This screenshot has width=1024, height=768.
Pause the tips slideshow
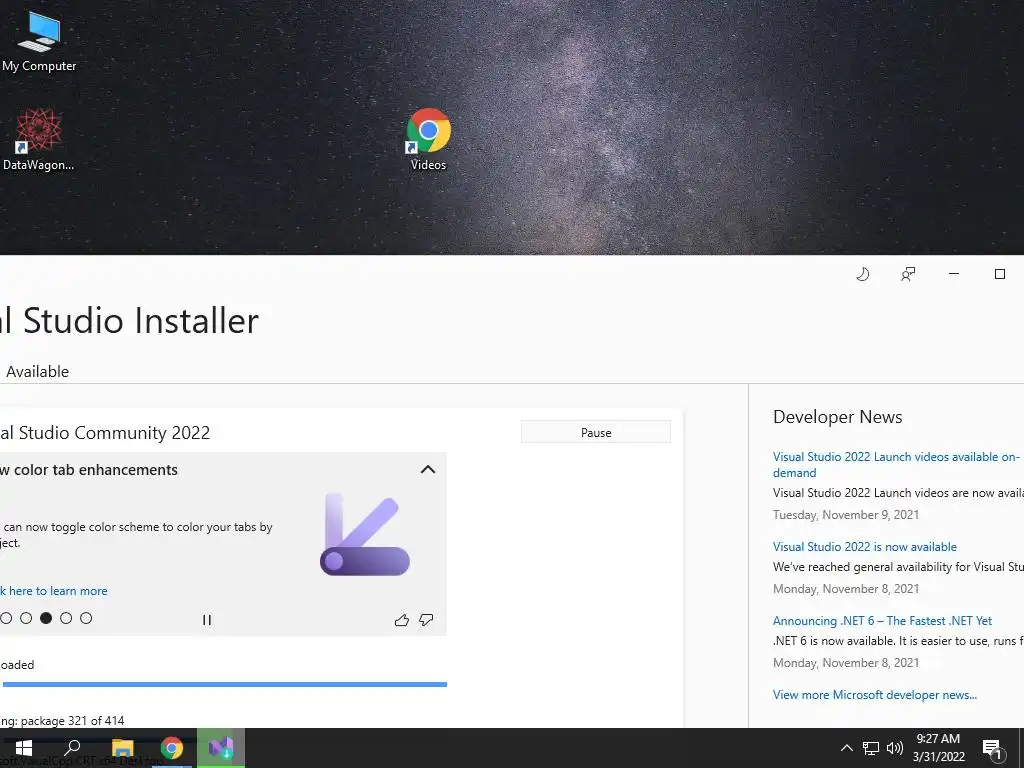pyautogui.click(x=207, y=620)
